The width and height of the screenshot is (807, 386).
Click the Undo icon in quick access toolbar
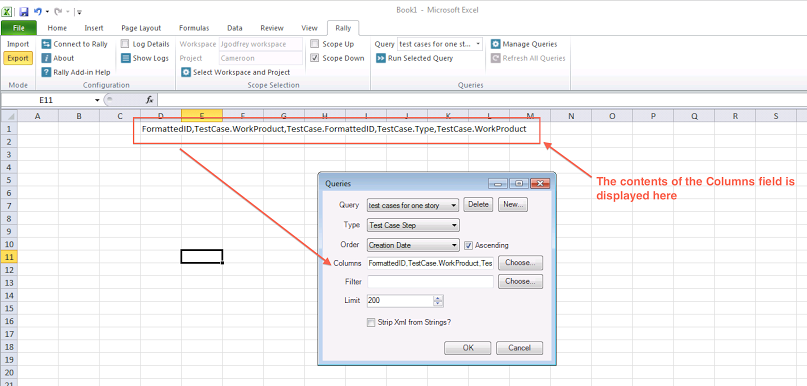[38, 11]
